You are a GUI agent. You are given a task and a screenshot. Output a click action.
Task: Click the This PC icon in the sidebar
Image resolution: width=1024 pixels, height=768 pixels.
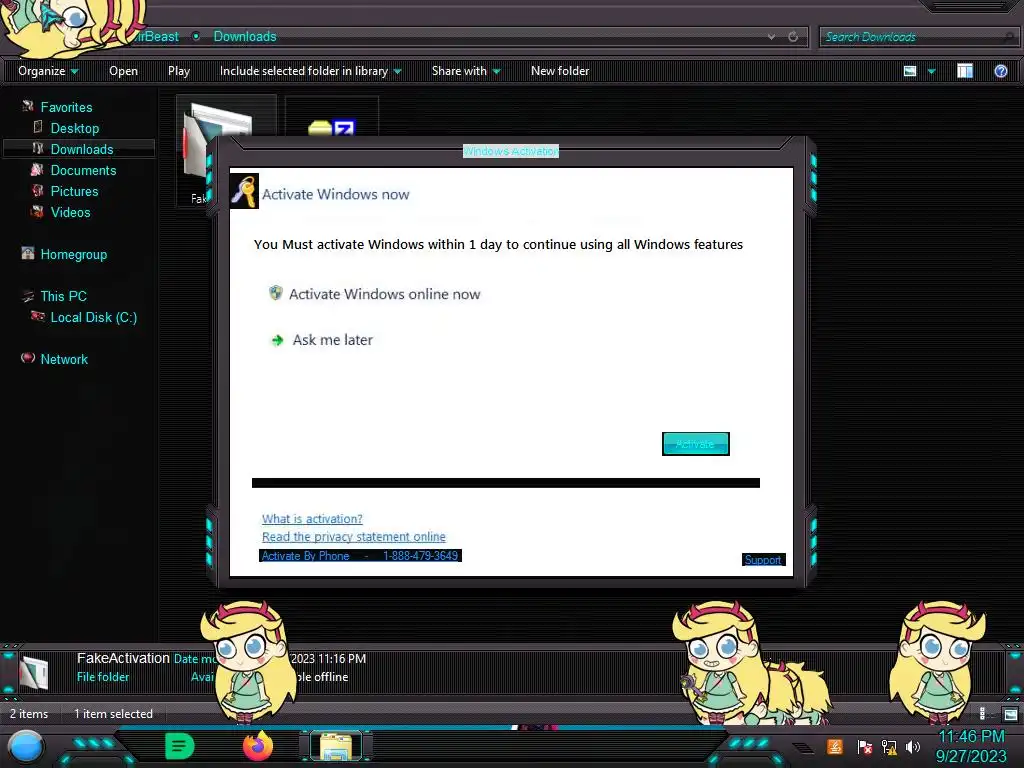point(27,296)
